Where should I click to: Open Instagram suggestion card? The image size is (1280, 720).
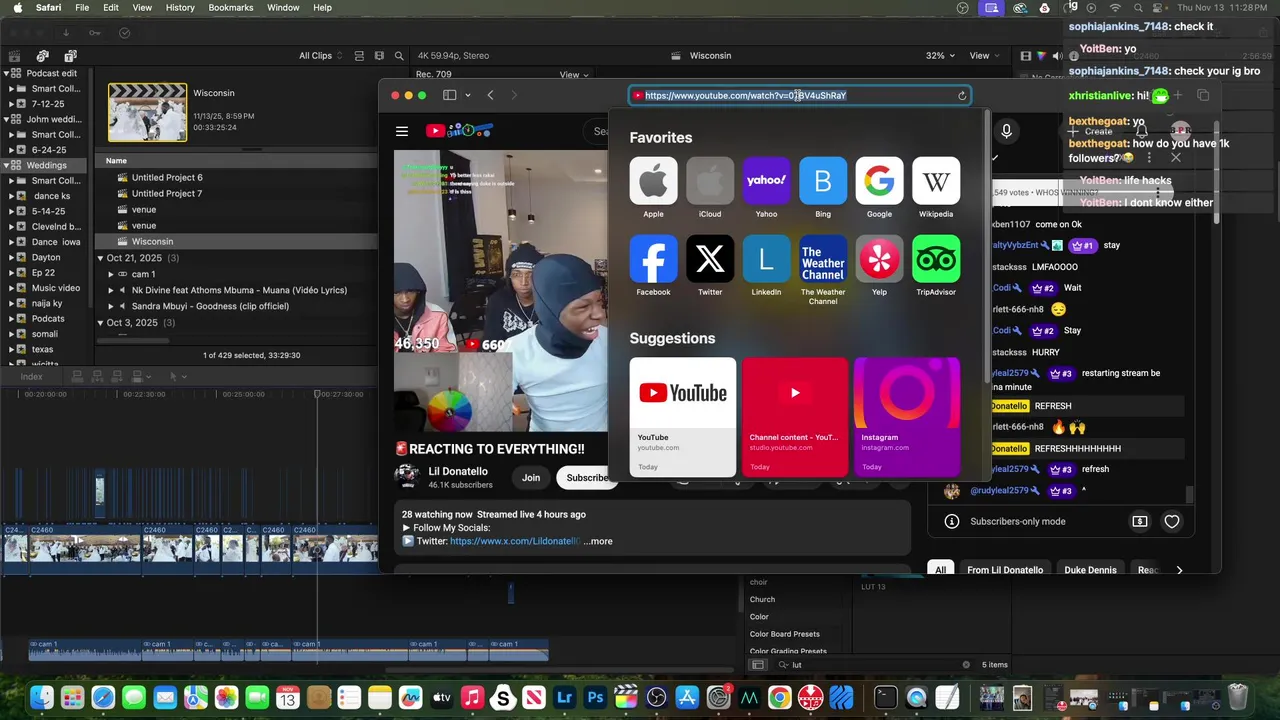click(x=907, y=416)
